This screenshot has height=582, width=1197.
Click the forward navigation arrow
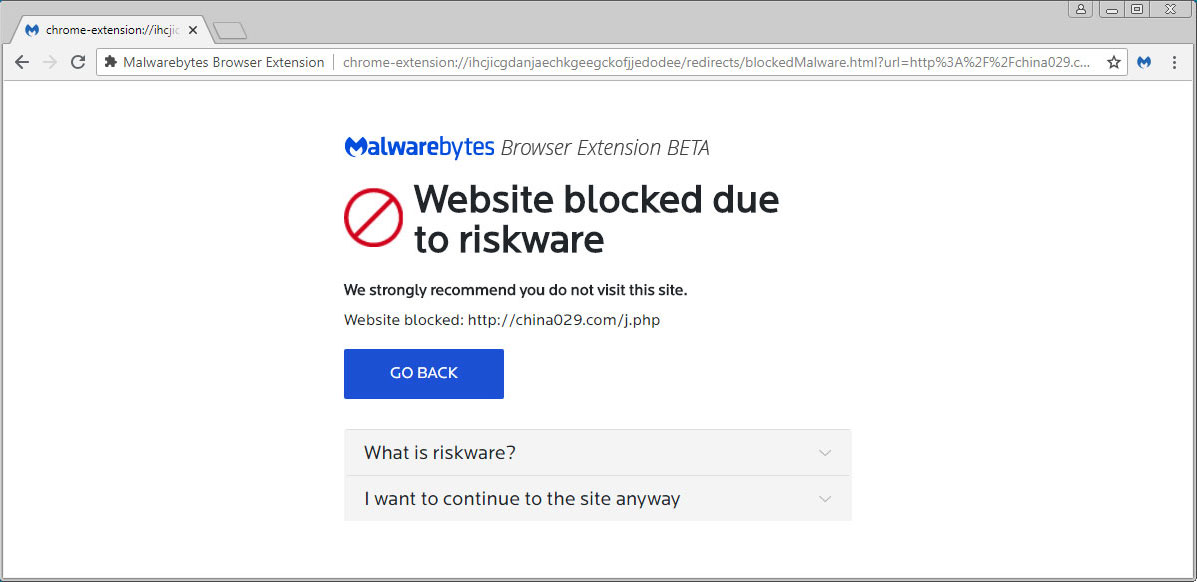(x=50, y=62)
